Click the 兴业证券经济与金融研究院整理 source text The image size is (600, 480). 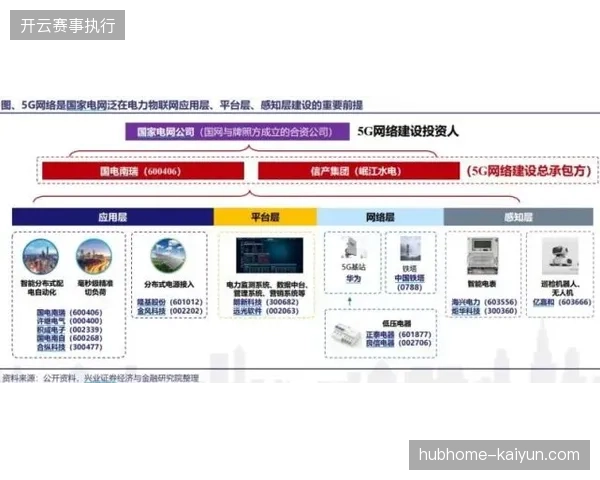[x=141, y=378]
